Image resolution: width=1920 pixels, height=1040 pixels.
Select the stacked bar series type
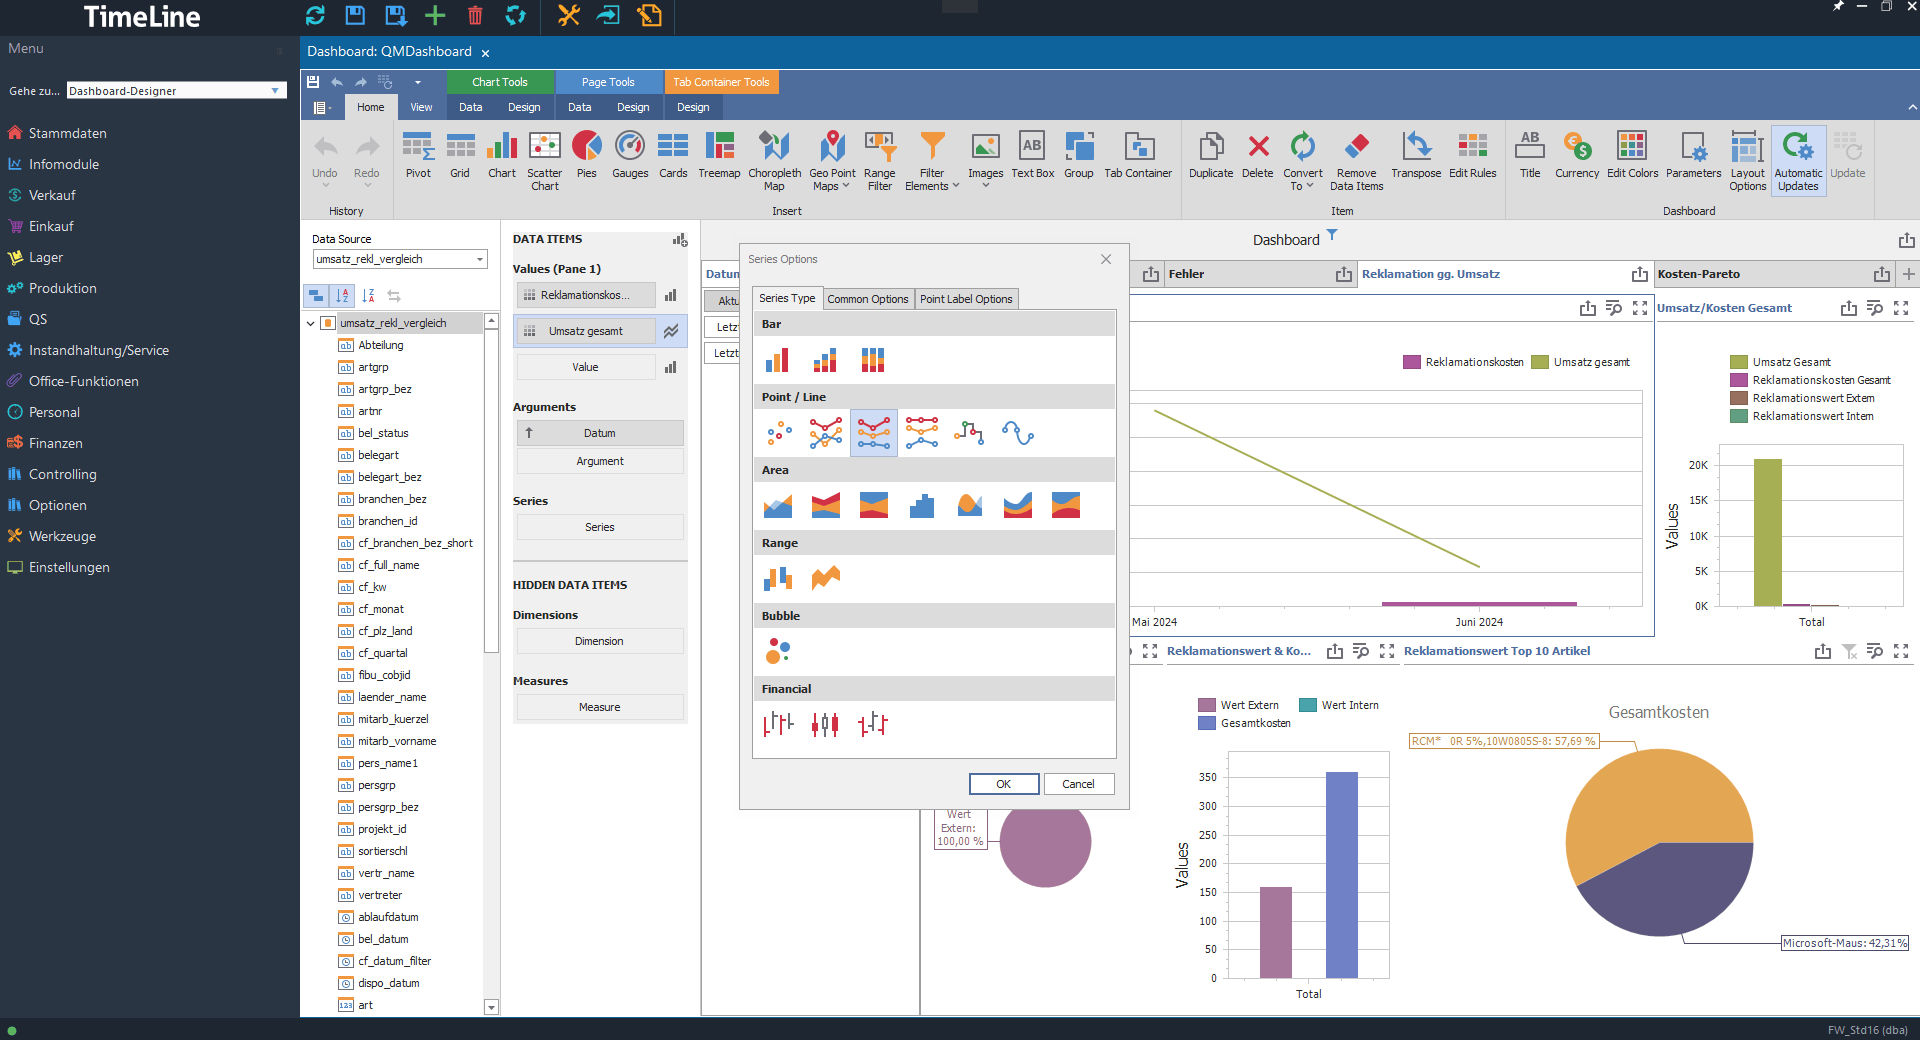tap(825, 360)
